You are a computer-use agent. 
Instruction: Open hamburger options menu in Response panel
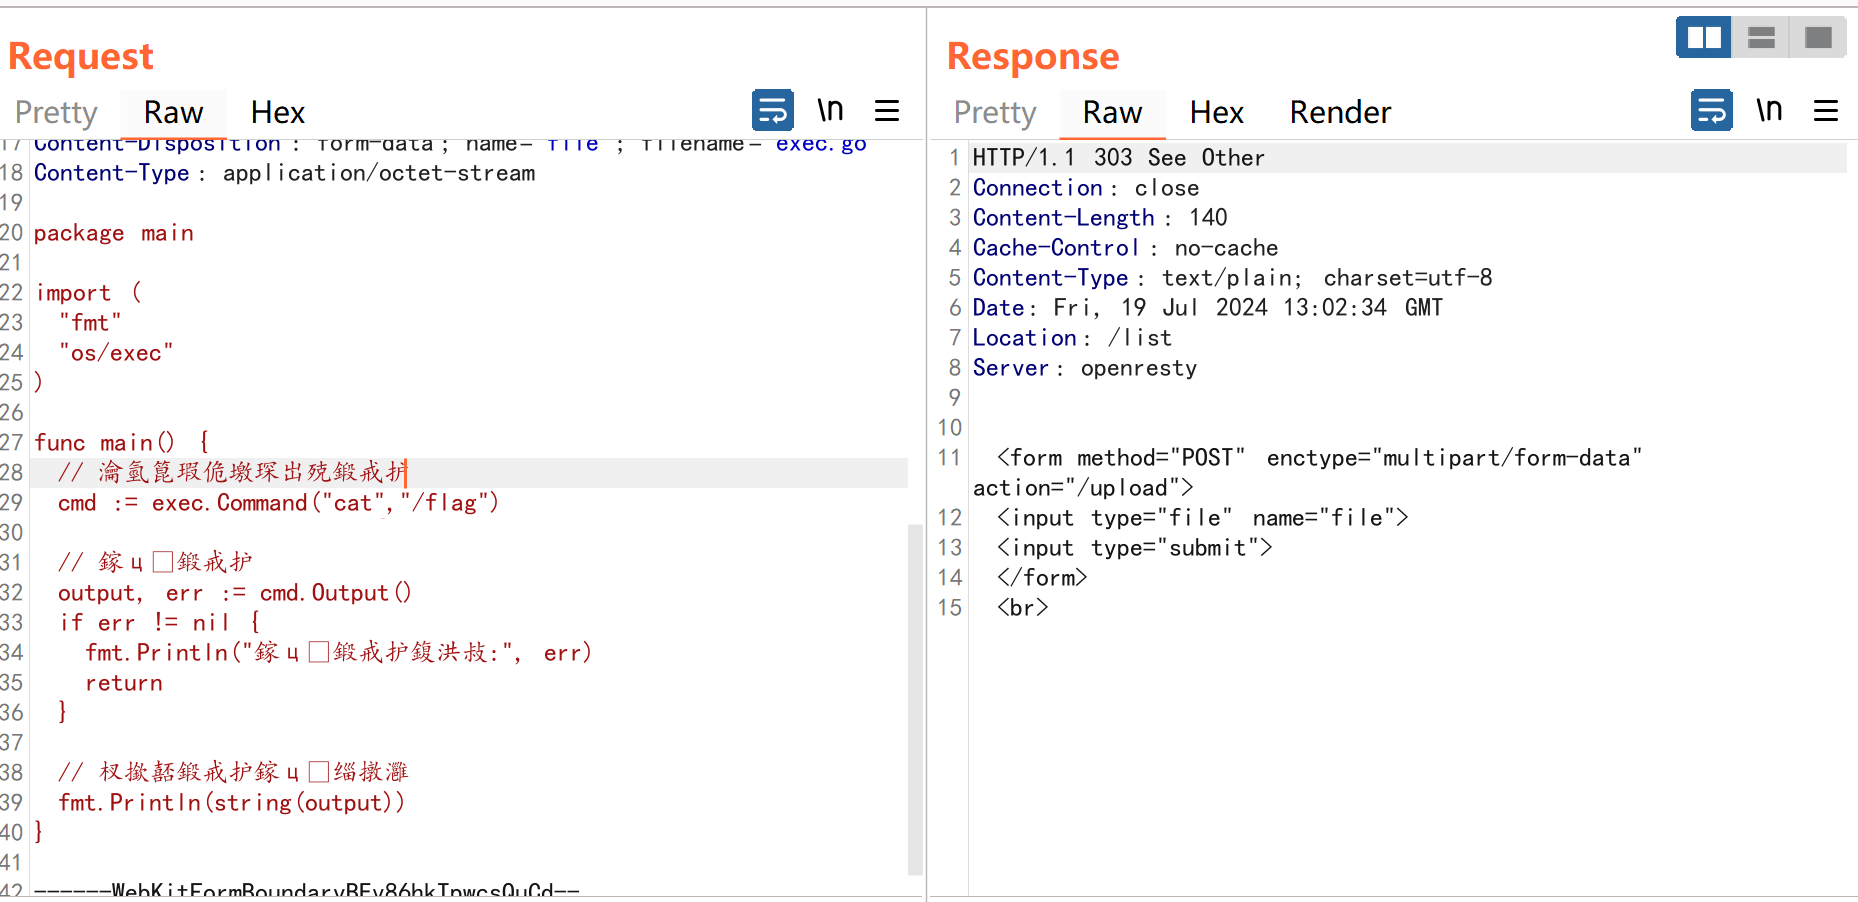tap(1826, 110)
